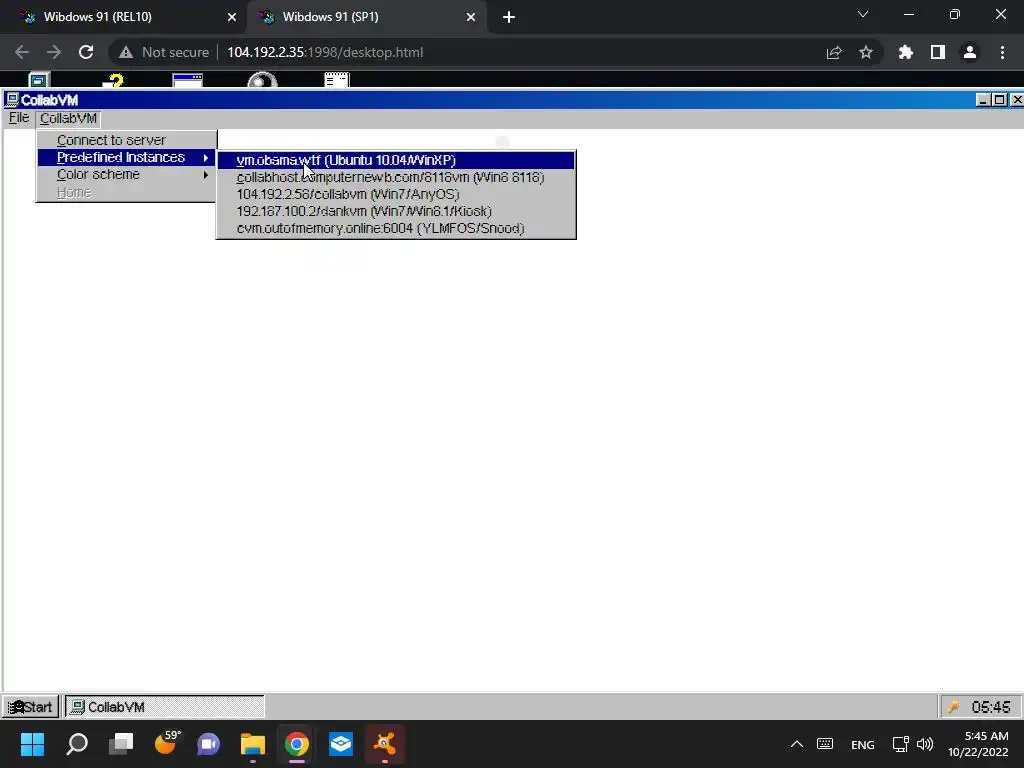The height and width of the screenshot is (768, 1024).
Task: Reload the current page
Action: pyautogui.click(x=86, y=52)
